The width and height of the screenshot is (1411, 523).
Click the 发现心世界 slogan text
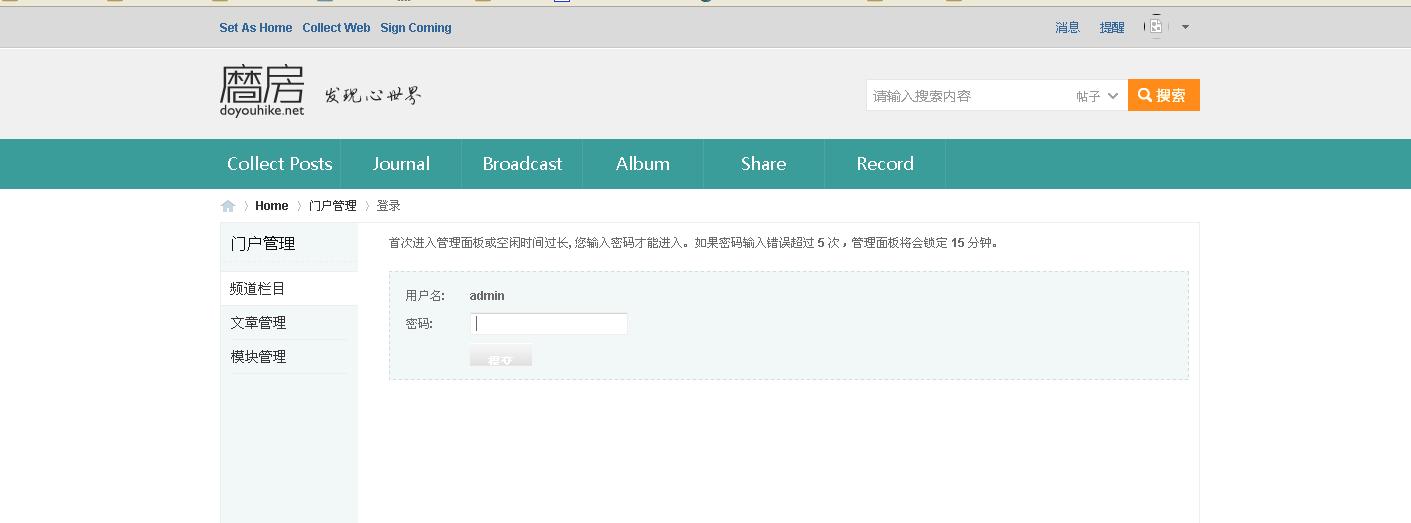click(373, 95)
